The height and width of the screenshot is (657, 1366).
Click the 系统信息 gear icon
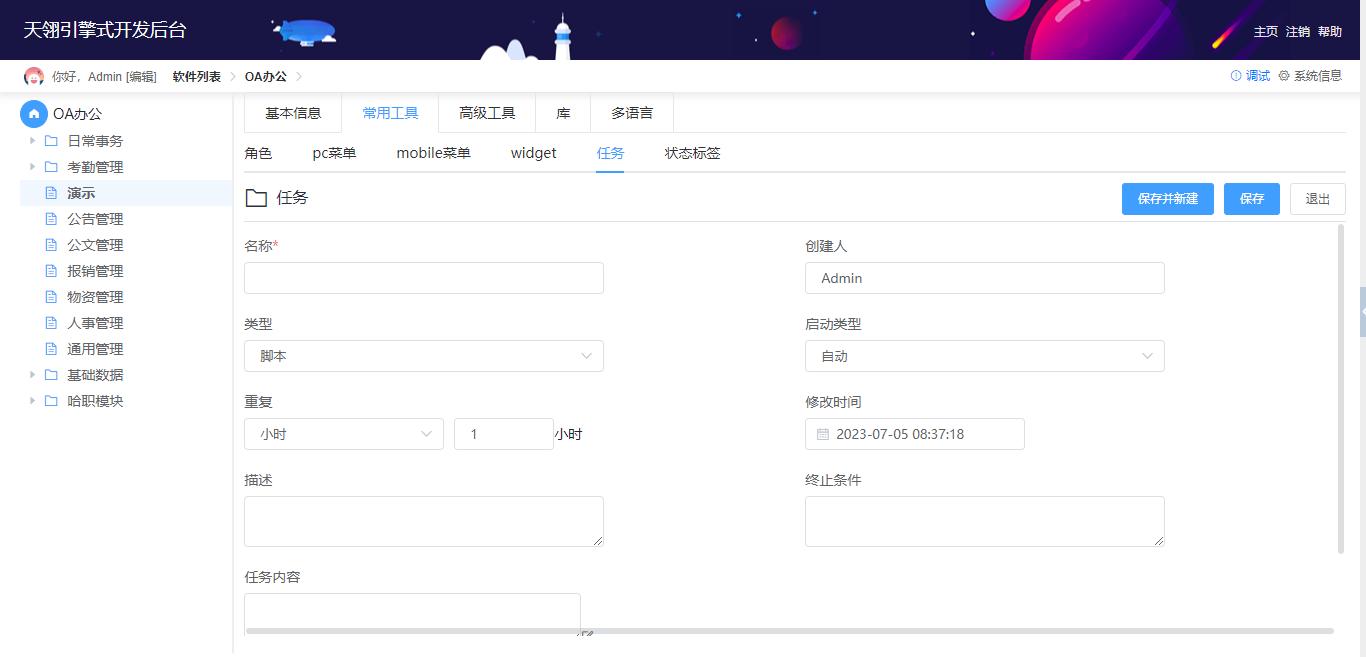1285,75
